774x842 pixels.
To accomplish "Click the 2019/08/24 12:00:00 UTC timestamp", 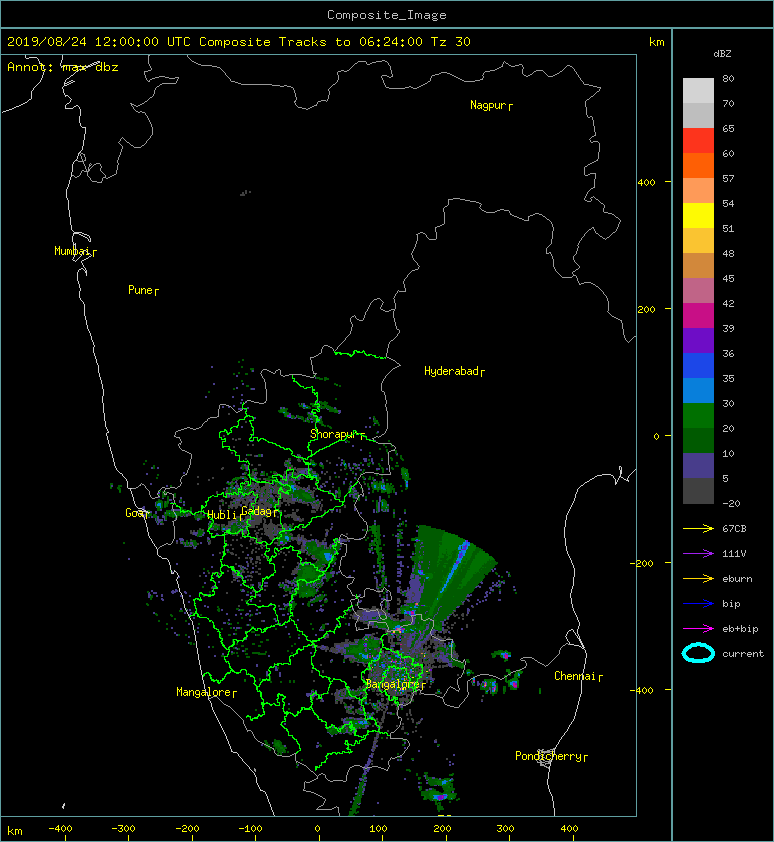I will [x=98, y=42].
